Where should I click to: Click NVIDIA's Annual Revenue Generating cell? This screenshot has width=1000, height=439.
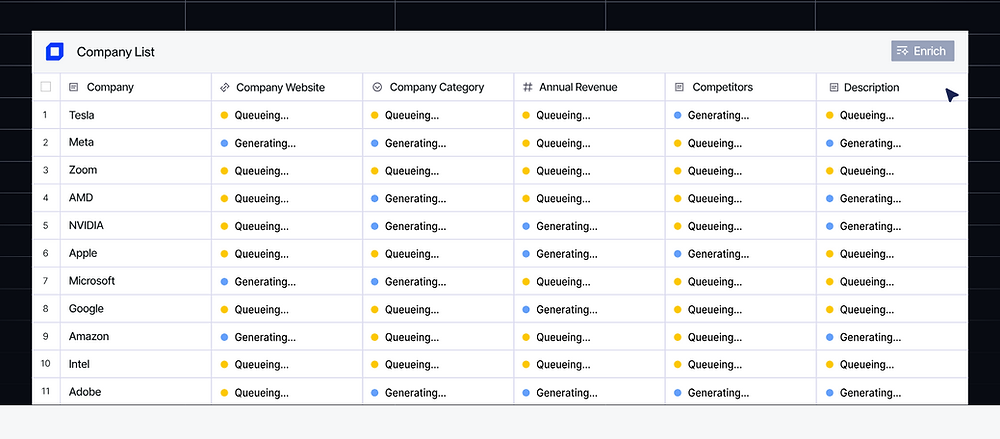point(589,226)
